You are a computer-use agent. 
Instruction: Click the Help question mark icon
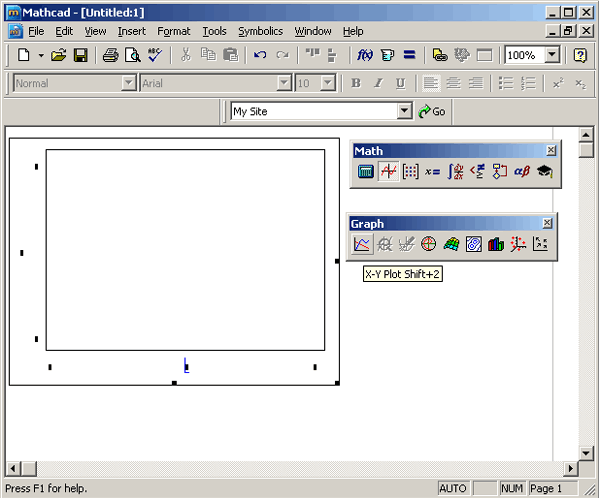580,55
